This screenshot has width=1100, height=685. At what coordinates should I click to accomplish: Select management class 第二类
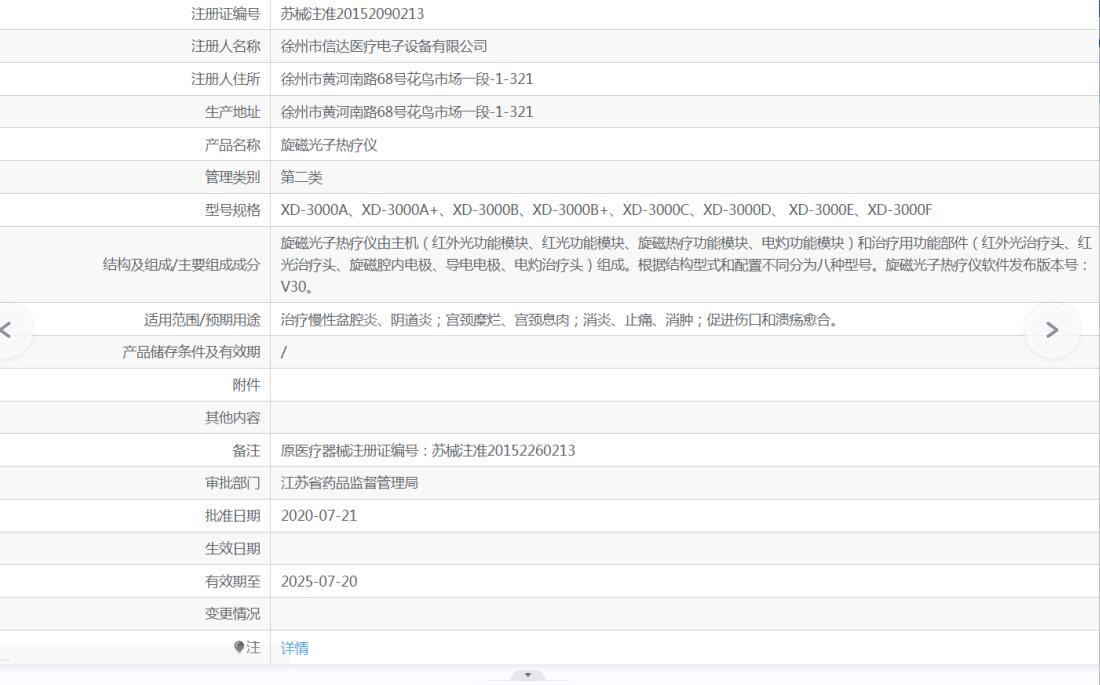[x=302, y=177]
